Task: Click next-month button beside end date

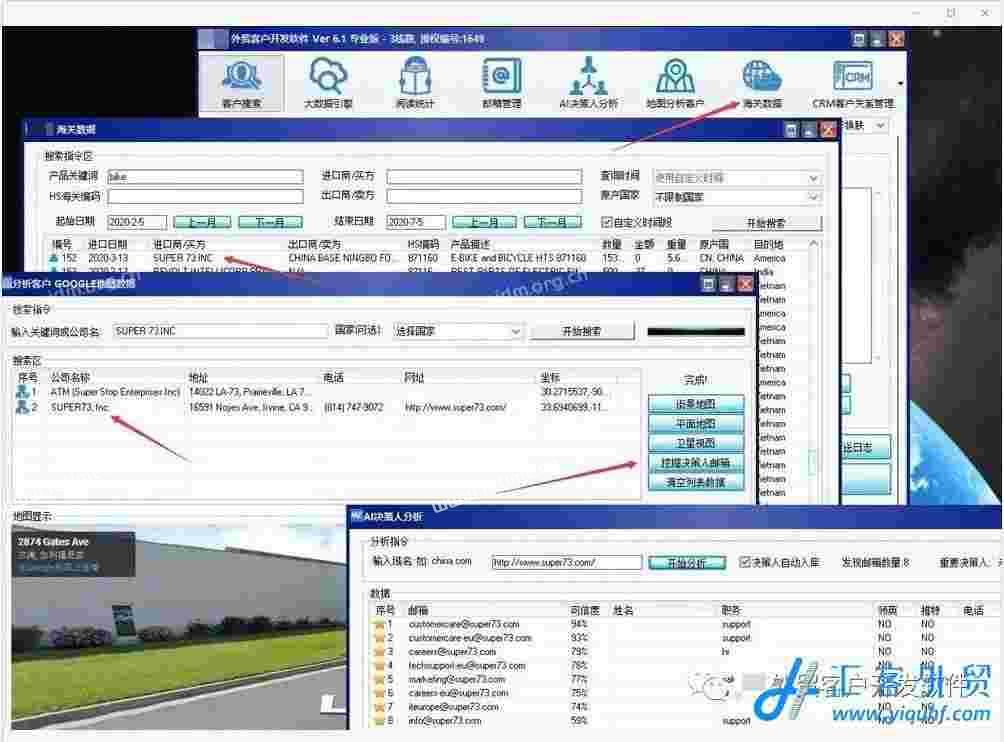Action: (552, 222)
